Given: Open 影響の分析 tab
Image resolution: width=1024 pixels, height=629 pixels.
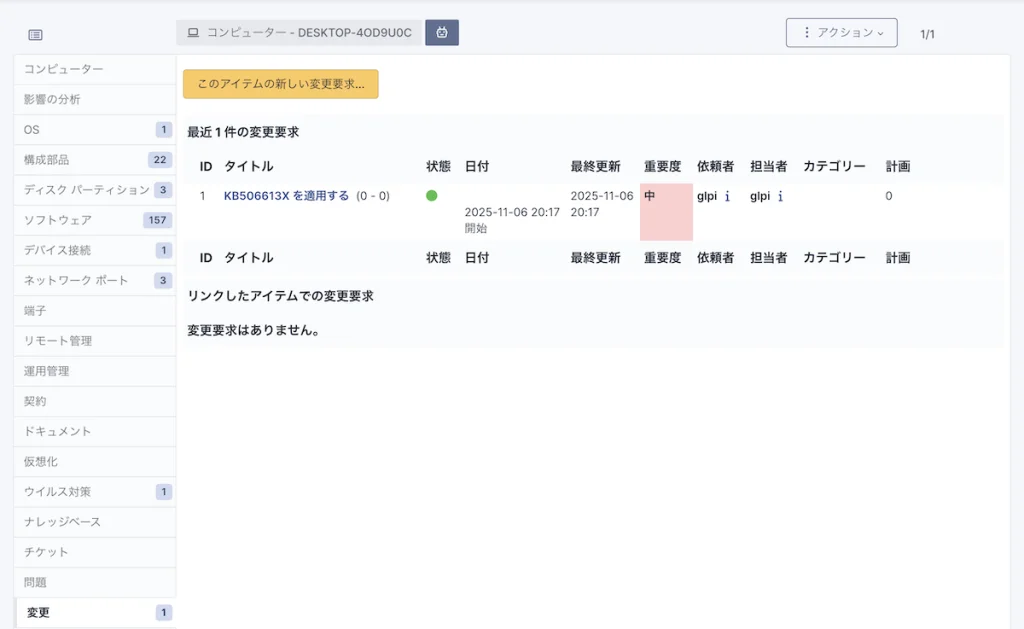Looking at the screenshot, I should pos(95,99).
